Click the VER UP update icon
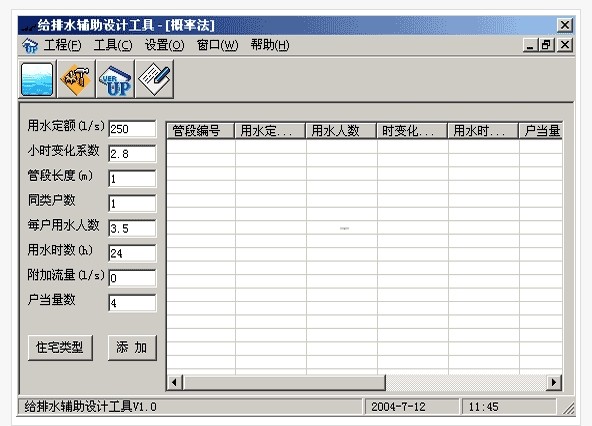This screenshot has height=426, width=592. click(x=116, y=79)
